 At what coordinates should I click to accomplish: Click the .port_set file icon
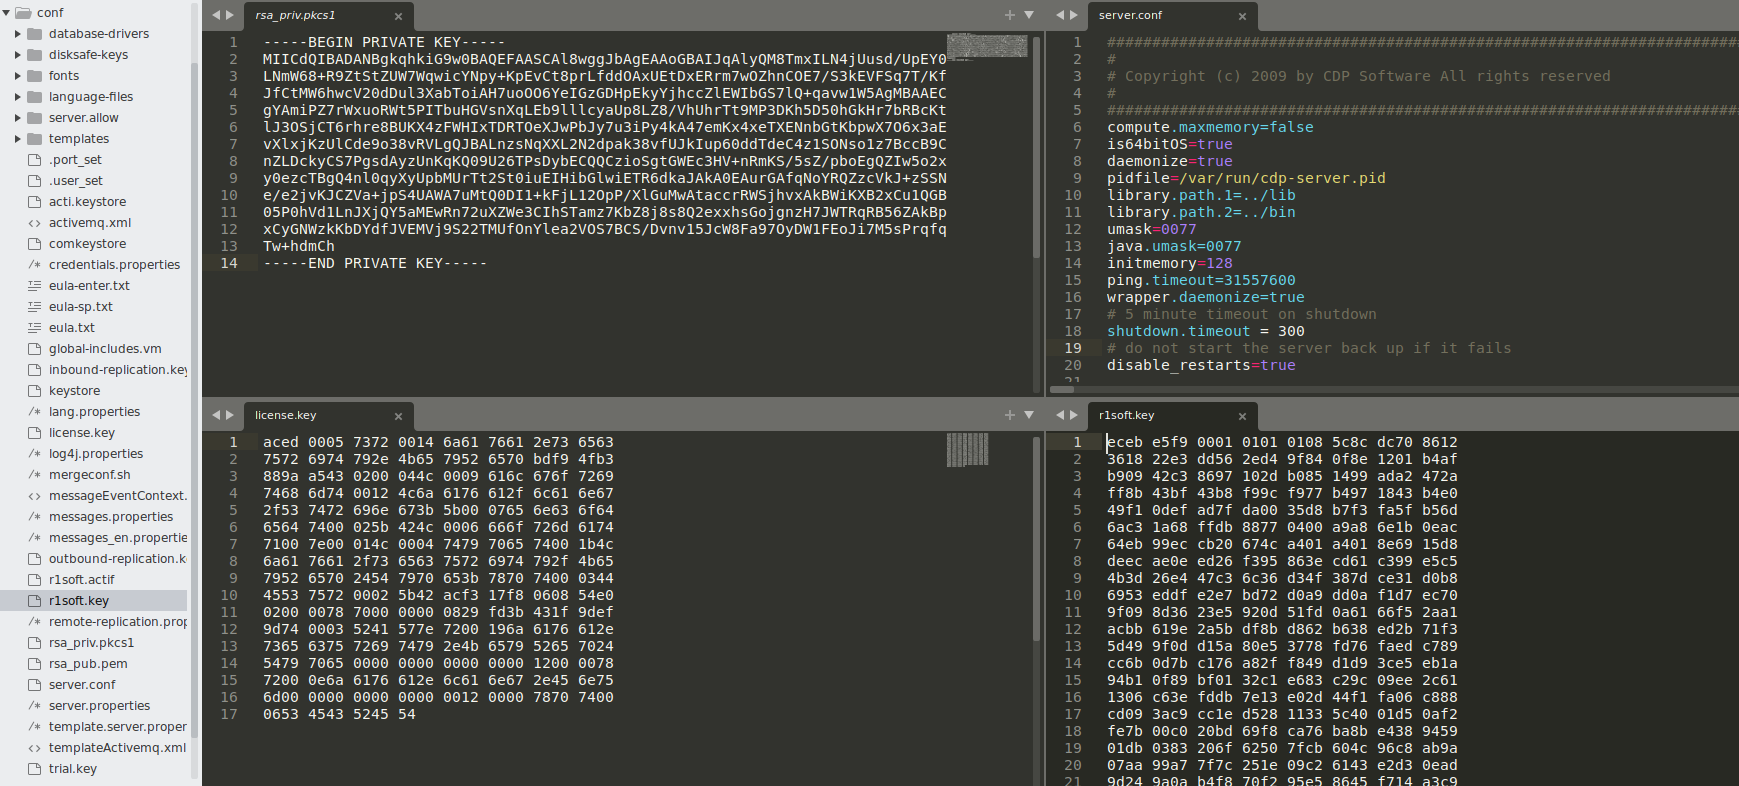click(35, 160)
